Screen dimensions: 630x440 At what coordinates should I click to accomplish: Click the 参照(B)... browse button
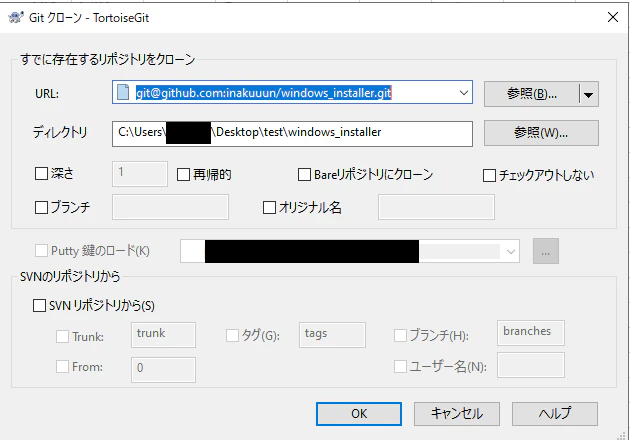click(x=532, y=94)
